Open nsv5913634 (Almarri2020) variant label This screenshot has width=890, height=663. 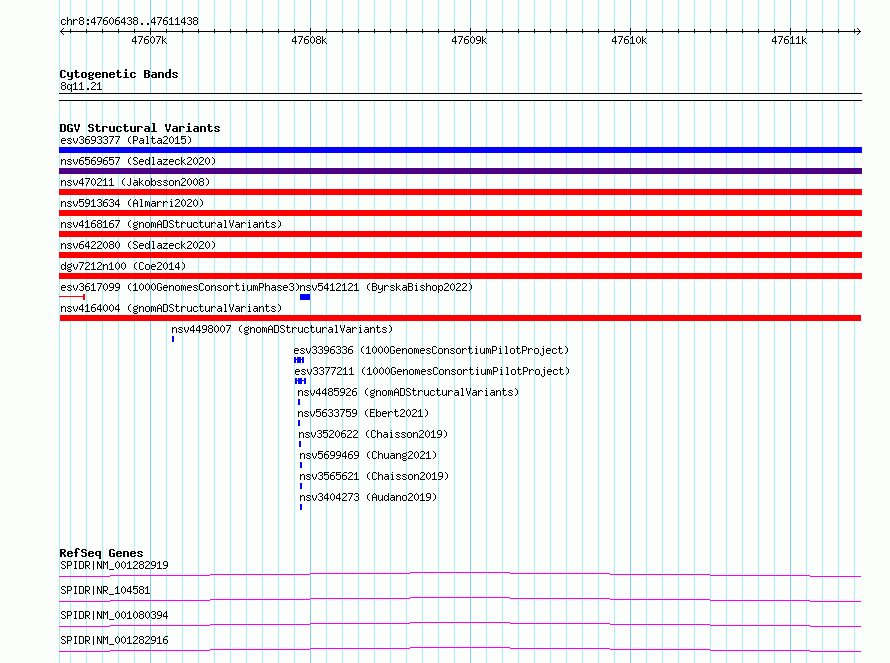coord(132,203)
